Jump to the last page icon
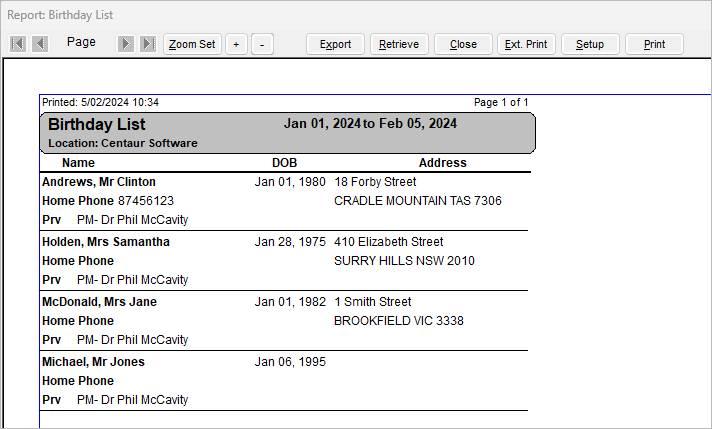This screenshot has width=712, height=429. [148, 44]
